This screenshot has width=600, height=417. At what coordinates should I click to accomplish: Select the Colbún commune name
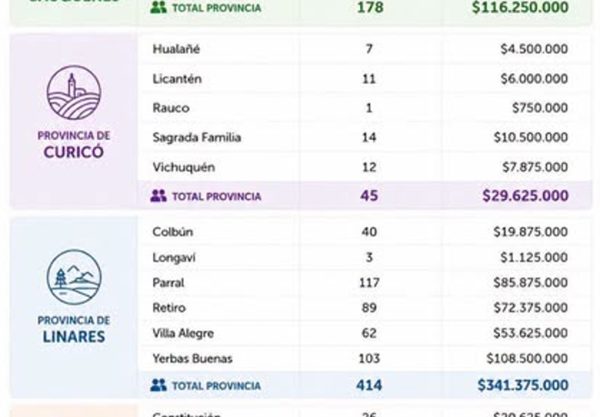pyautogui.click(x=173, y=232)
